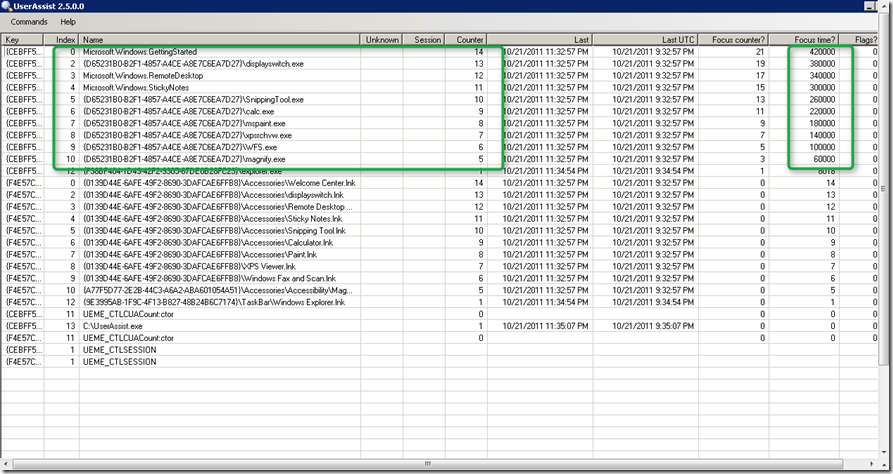
Task: Click the 180000 focus time value
Action: 822,124
